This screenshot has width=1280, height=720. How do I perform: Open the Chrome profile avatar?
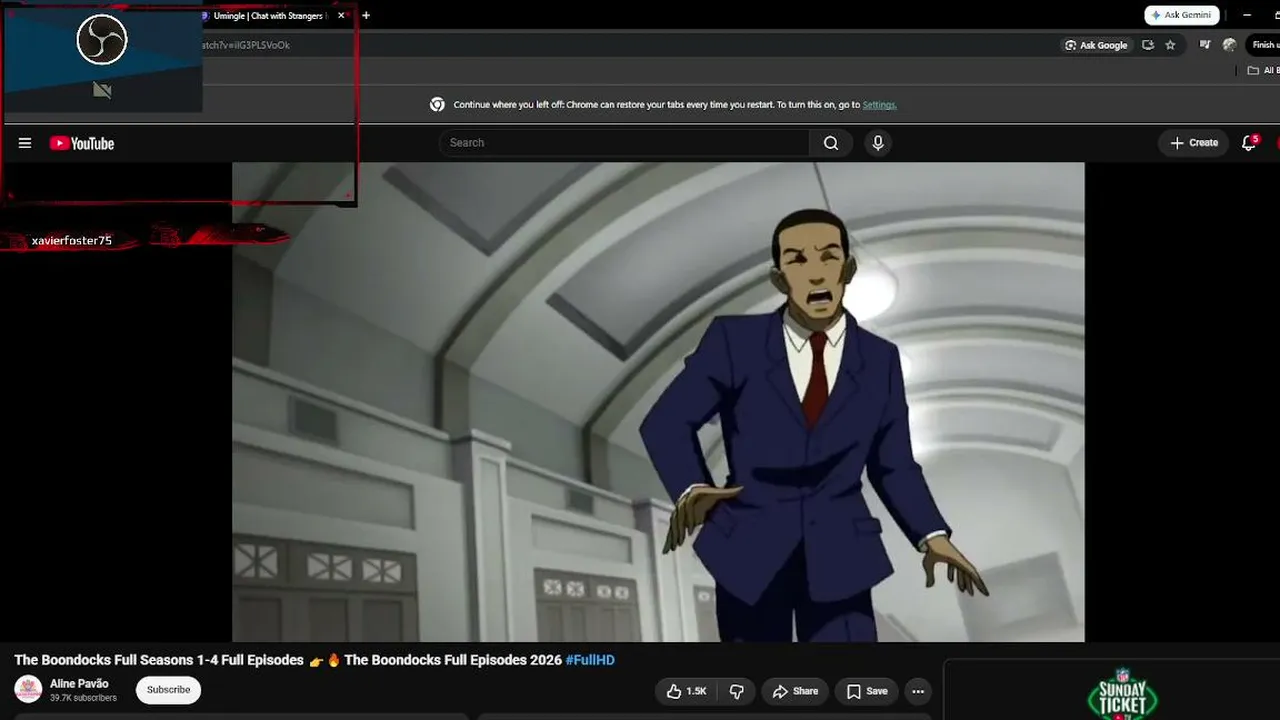pos(1229,45)
